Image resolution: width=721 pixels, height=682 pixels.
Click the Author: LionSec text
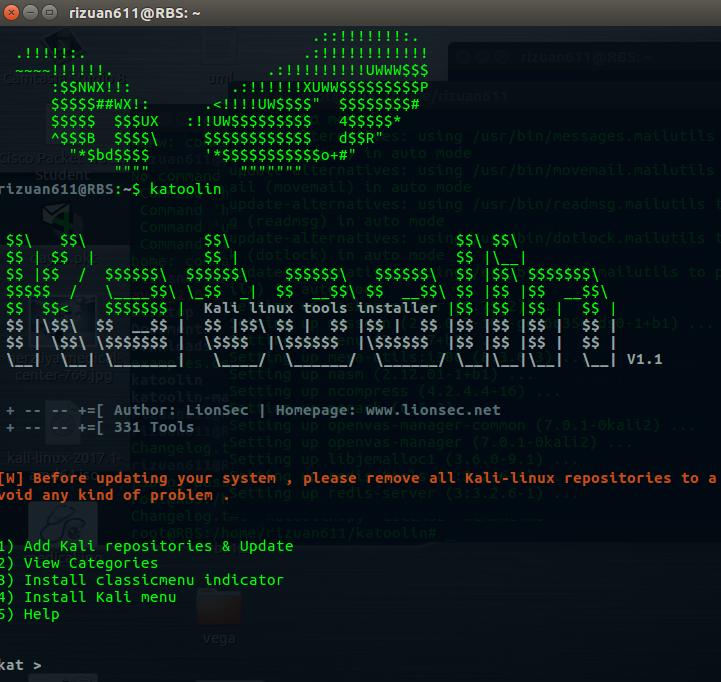(x=181, y=410)
